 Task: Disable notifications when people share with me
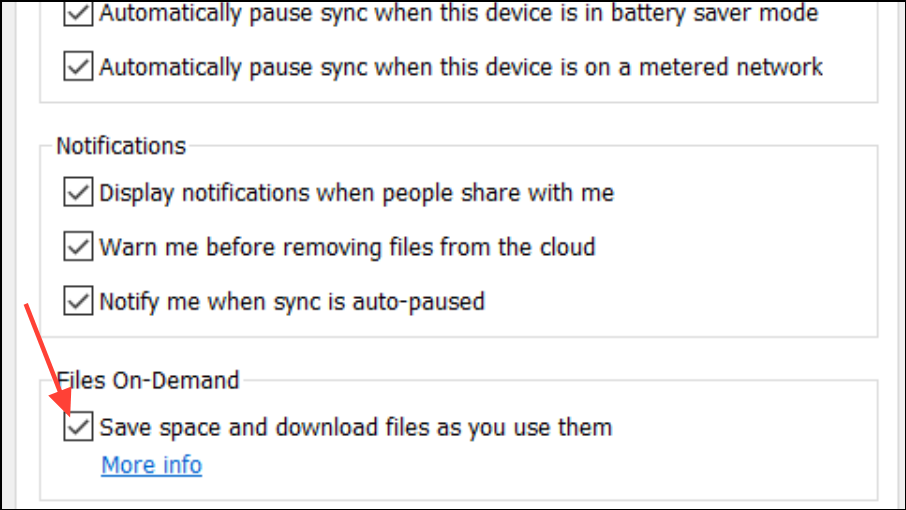pos(78,192)
